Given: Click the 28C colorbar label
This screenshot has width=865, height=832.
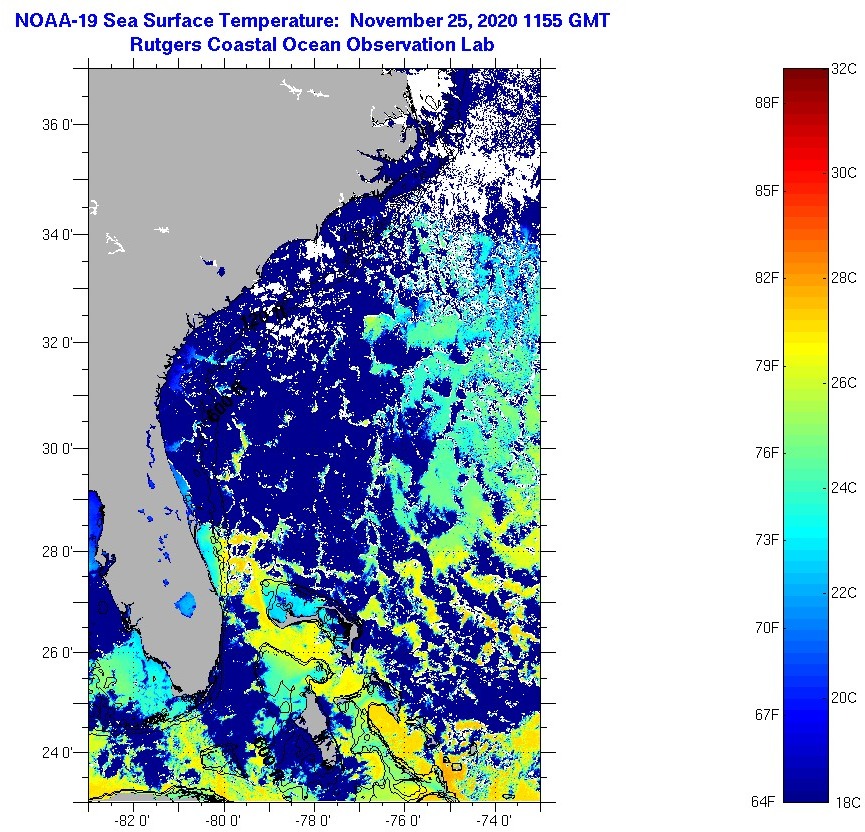Looking at the screenshot, I should (844, 278).
